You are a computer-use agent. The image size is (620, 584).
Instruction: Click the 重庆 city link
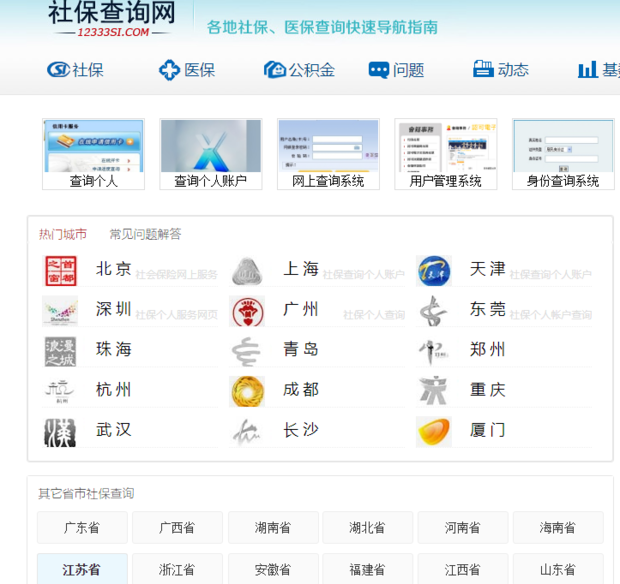click(x=488, y=390)
